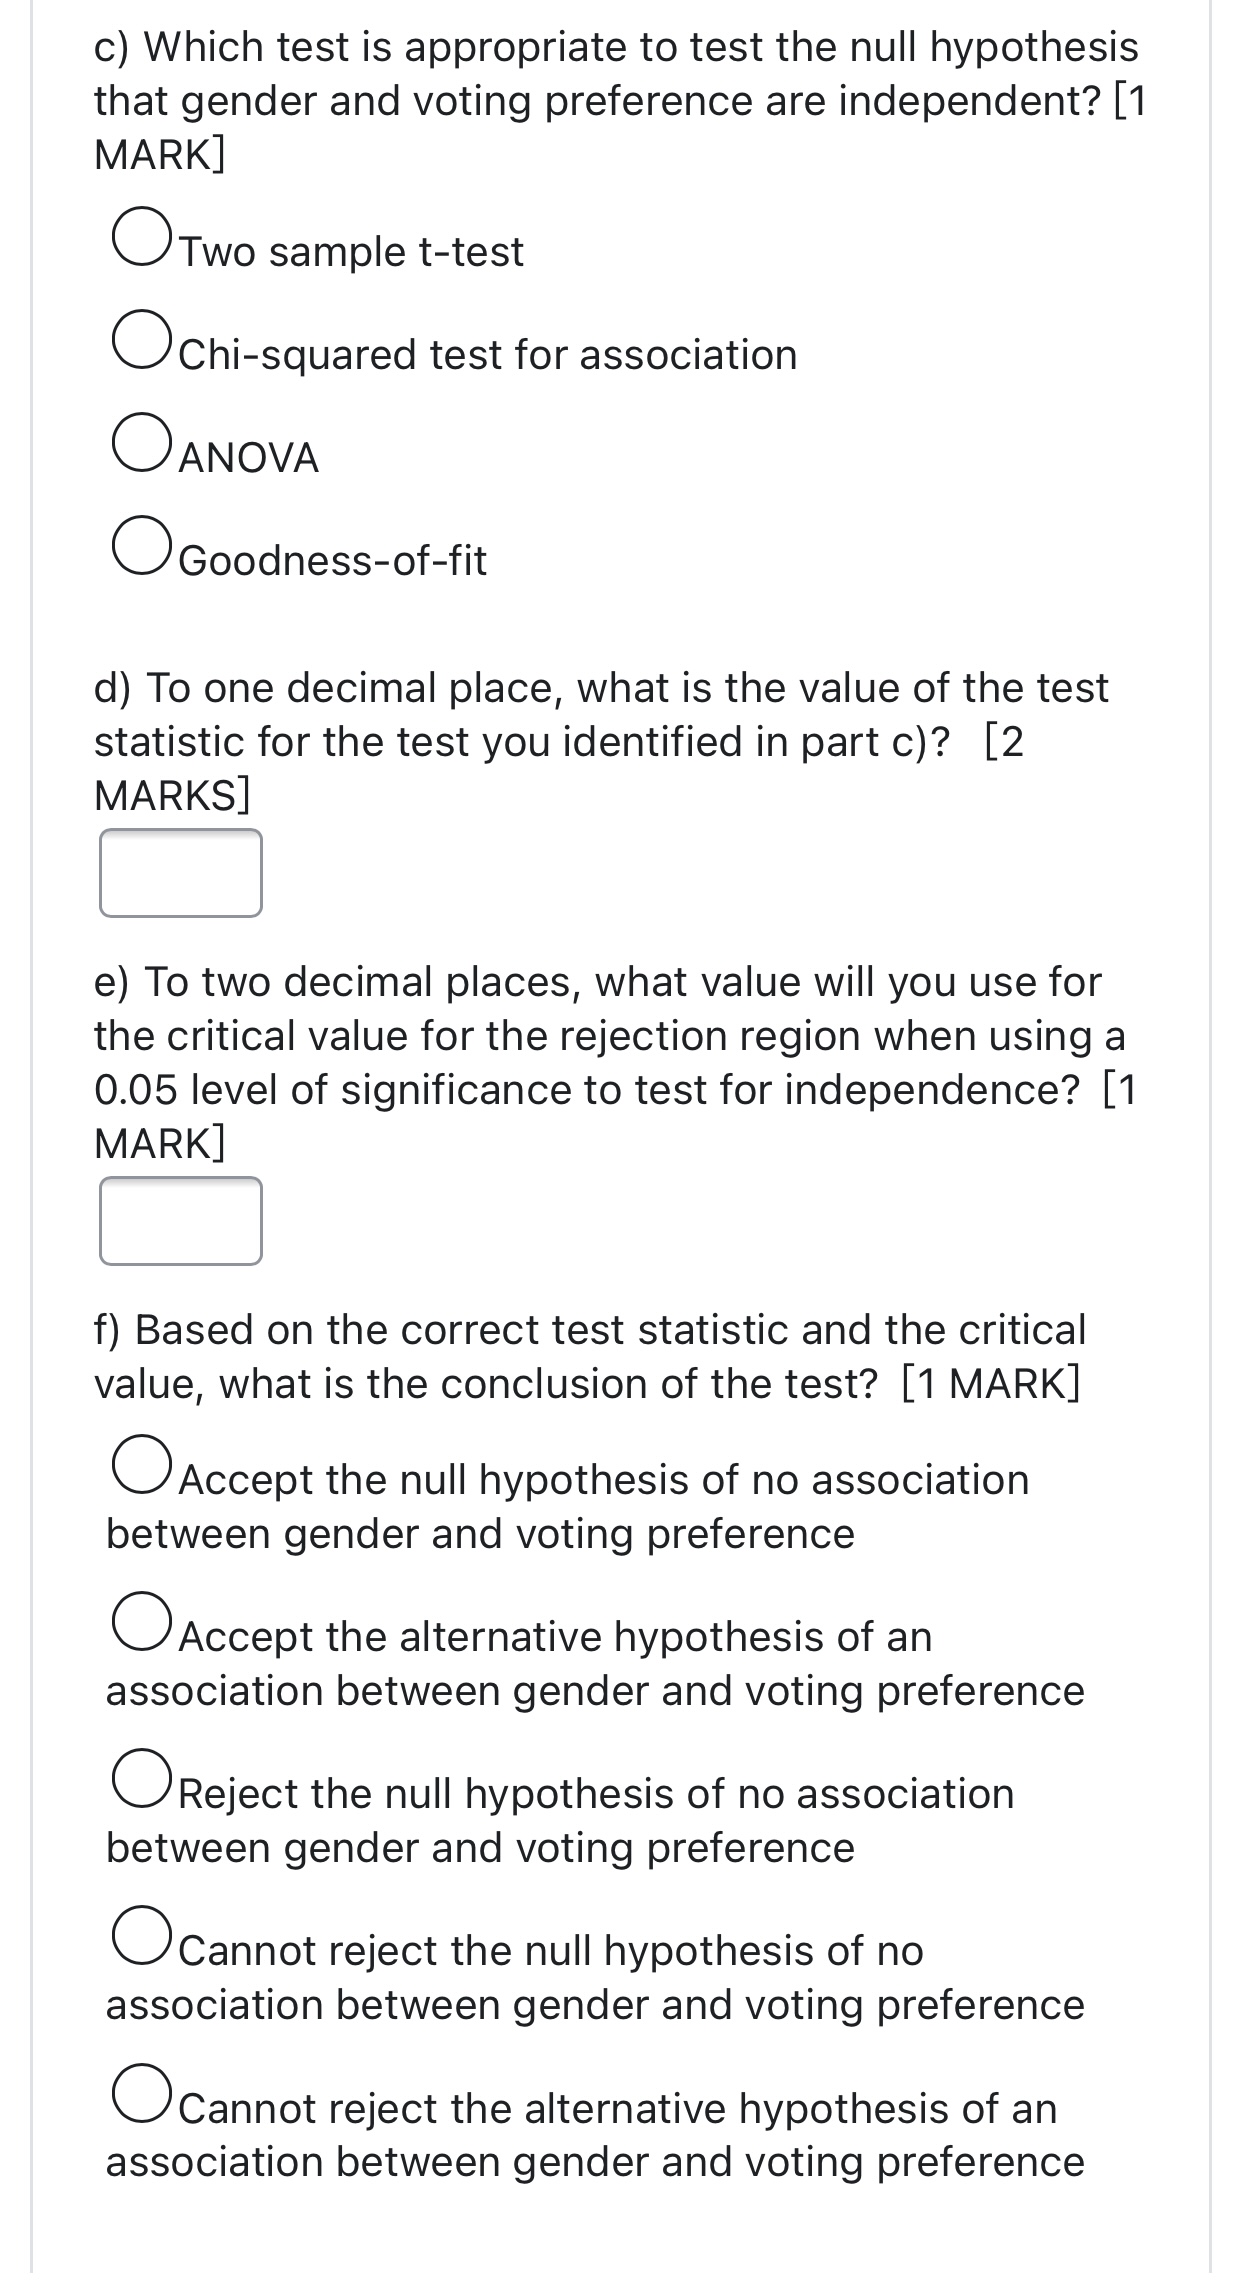Viewport: 1242px width, 2285px height.
Task: Click the Two sample t-test label text
Action: click(351, 252)
